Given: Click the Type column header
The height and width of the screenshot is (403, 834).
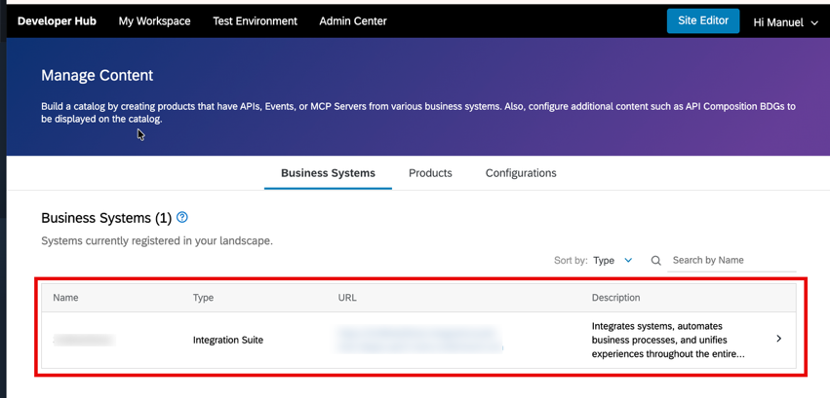Looking at the screenshot, I should point(203,298).
